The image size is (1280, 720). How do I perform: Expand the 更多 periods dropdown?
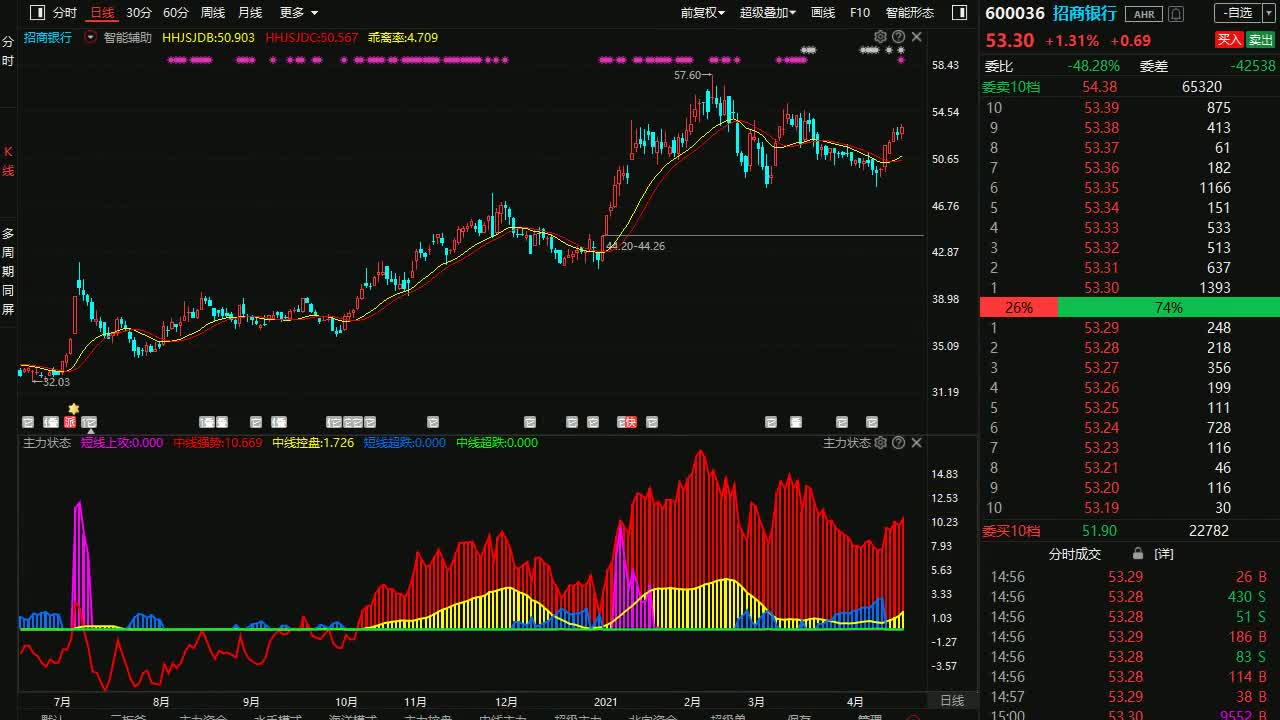(299, 13)
